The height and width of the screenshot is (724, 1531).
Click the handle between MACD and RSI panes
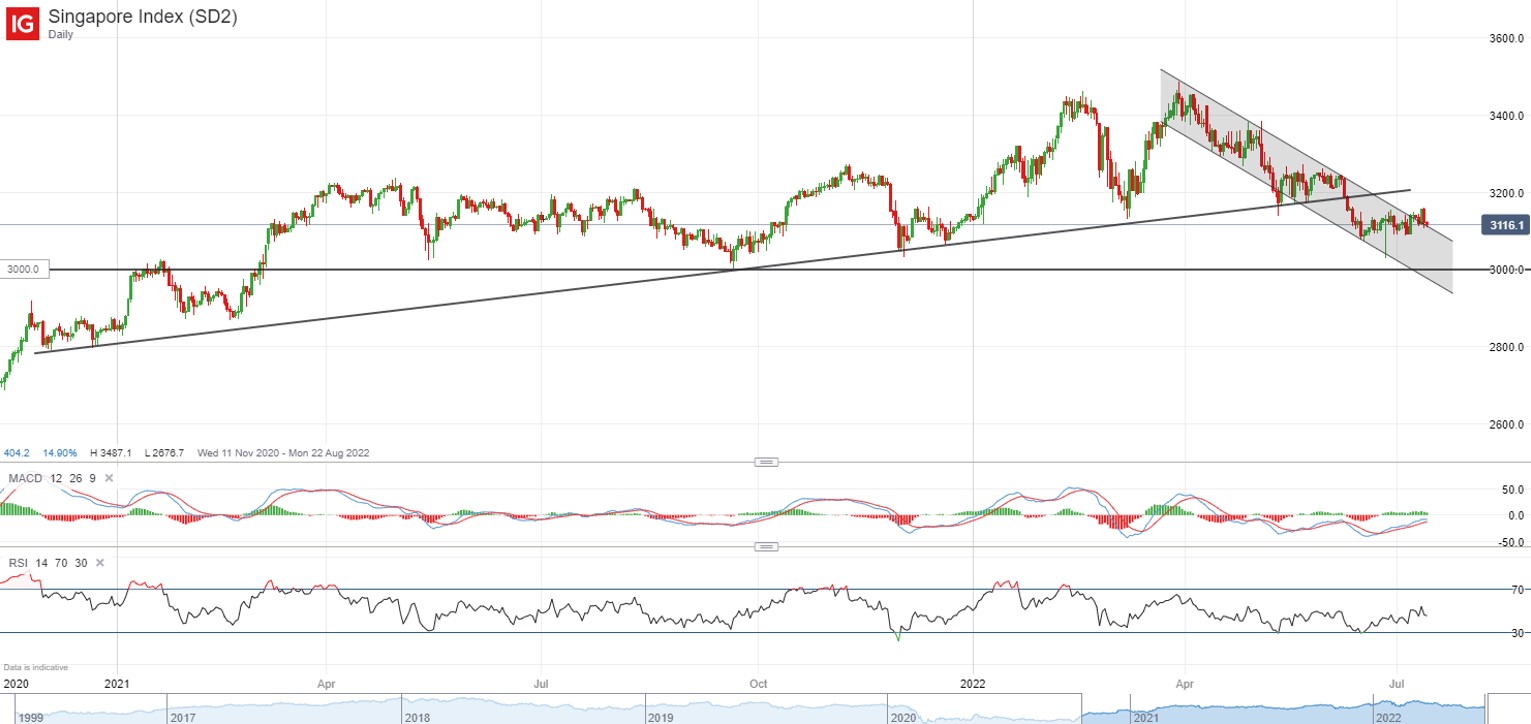[766, 547]
